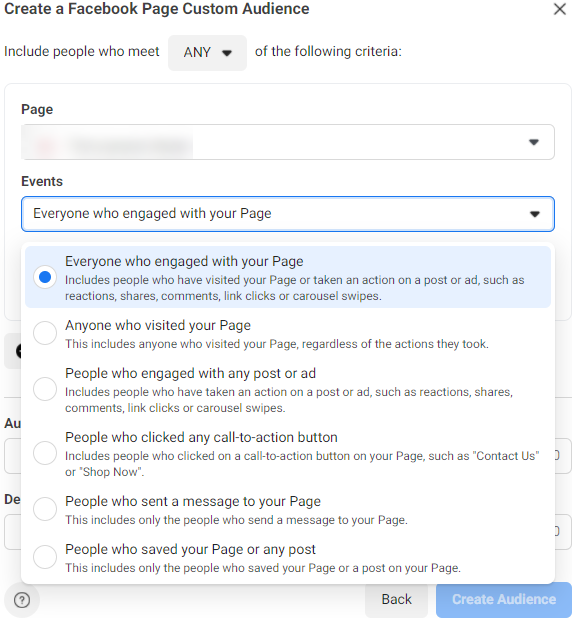Choose People who clicked any call-to-action button
The width and height of the screenshot is (572, 618).
click(x=45, y=453)
